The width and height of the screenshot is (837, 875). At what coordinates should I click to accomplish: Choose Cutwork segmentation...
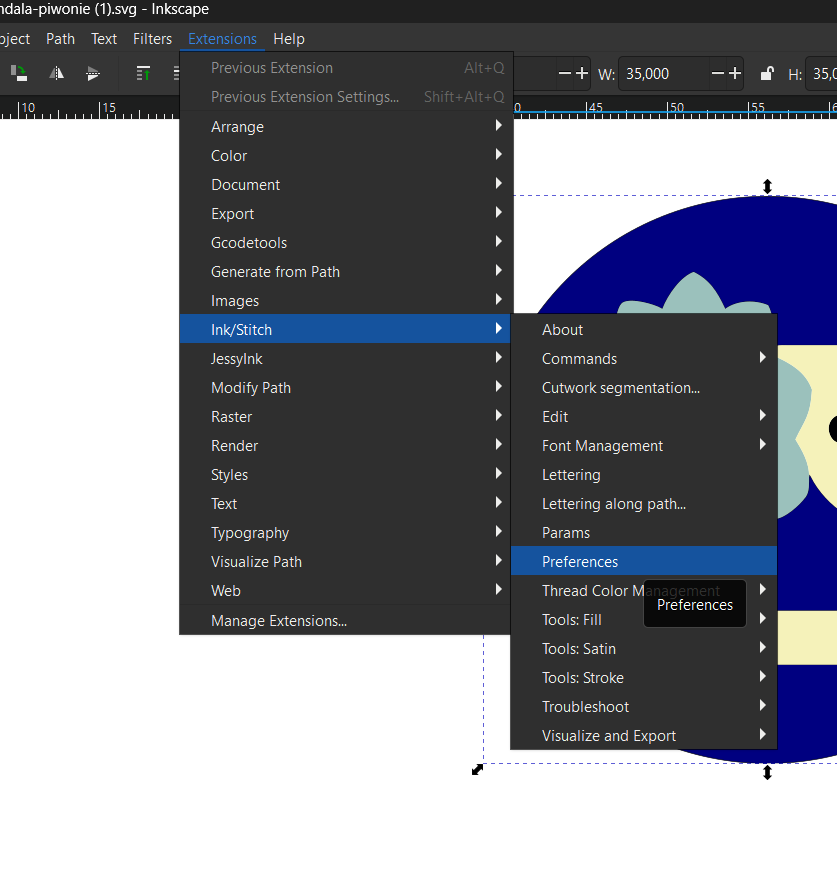[x=644, y=388]
